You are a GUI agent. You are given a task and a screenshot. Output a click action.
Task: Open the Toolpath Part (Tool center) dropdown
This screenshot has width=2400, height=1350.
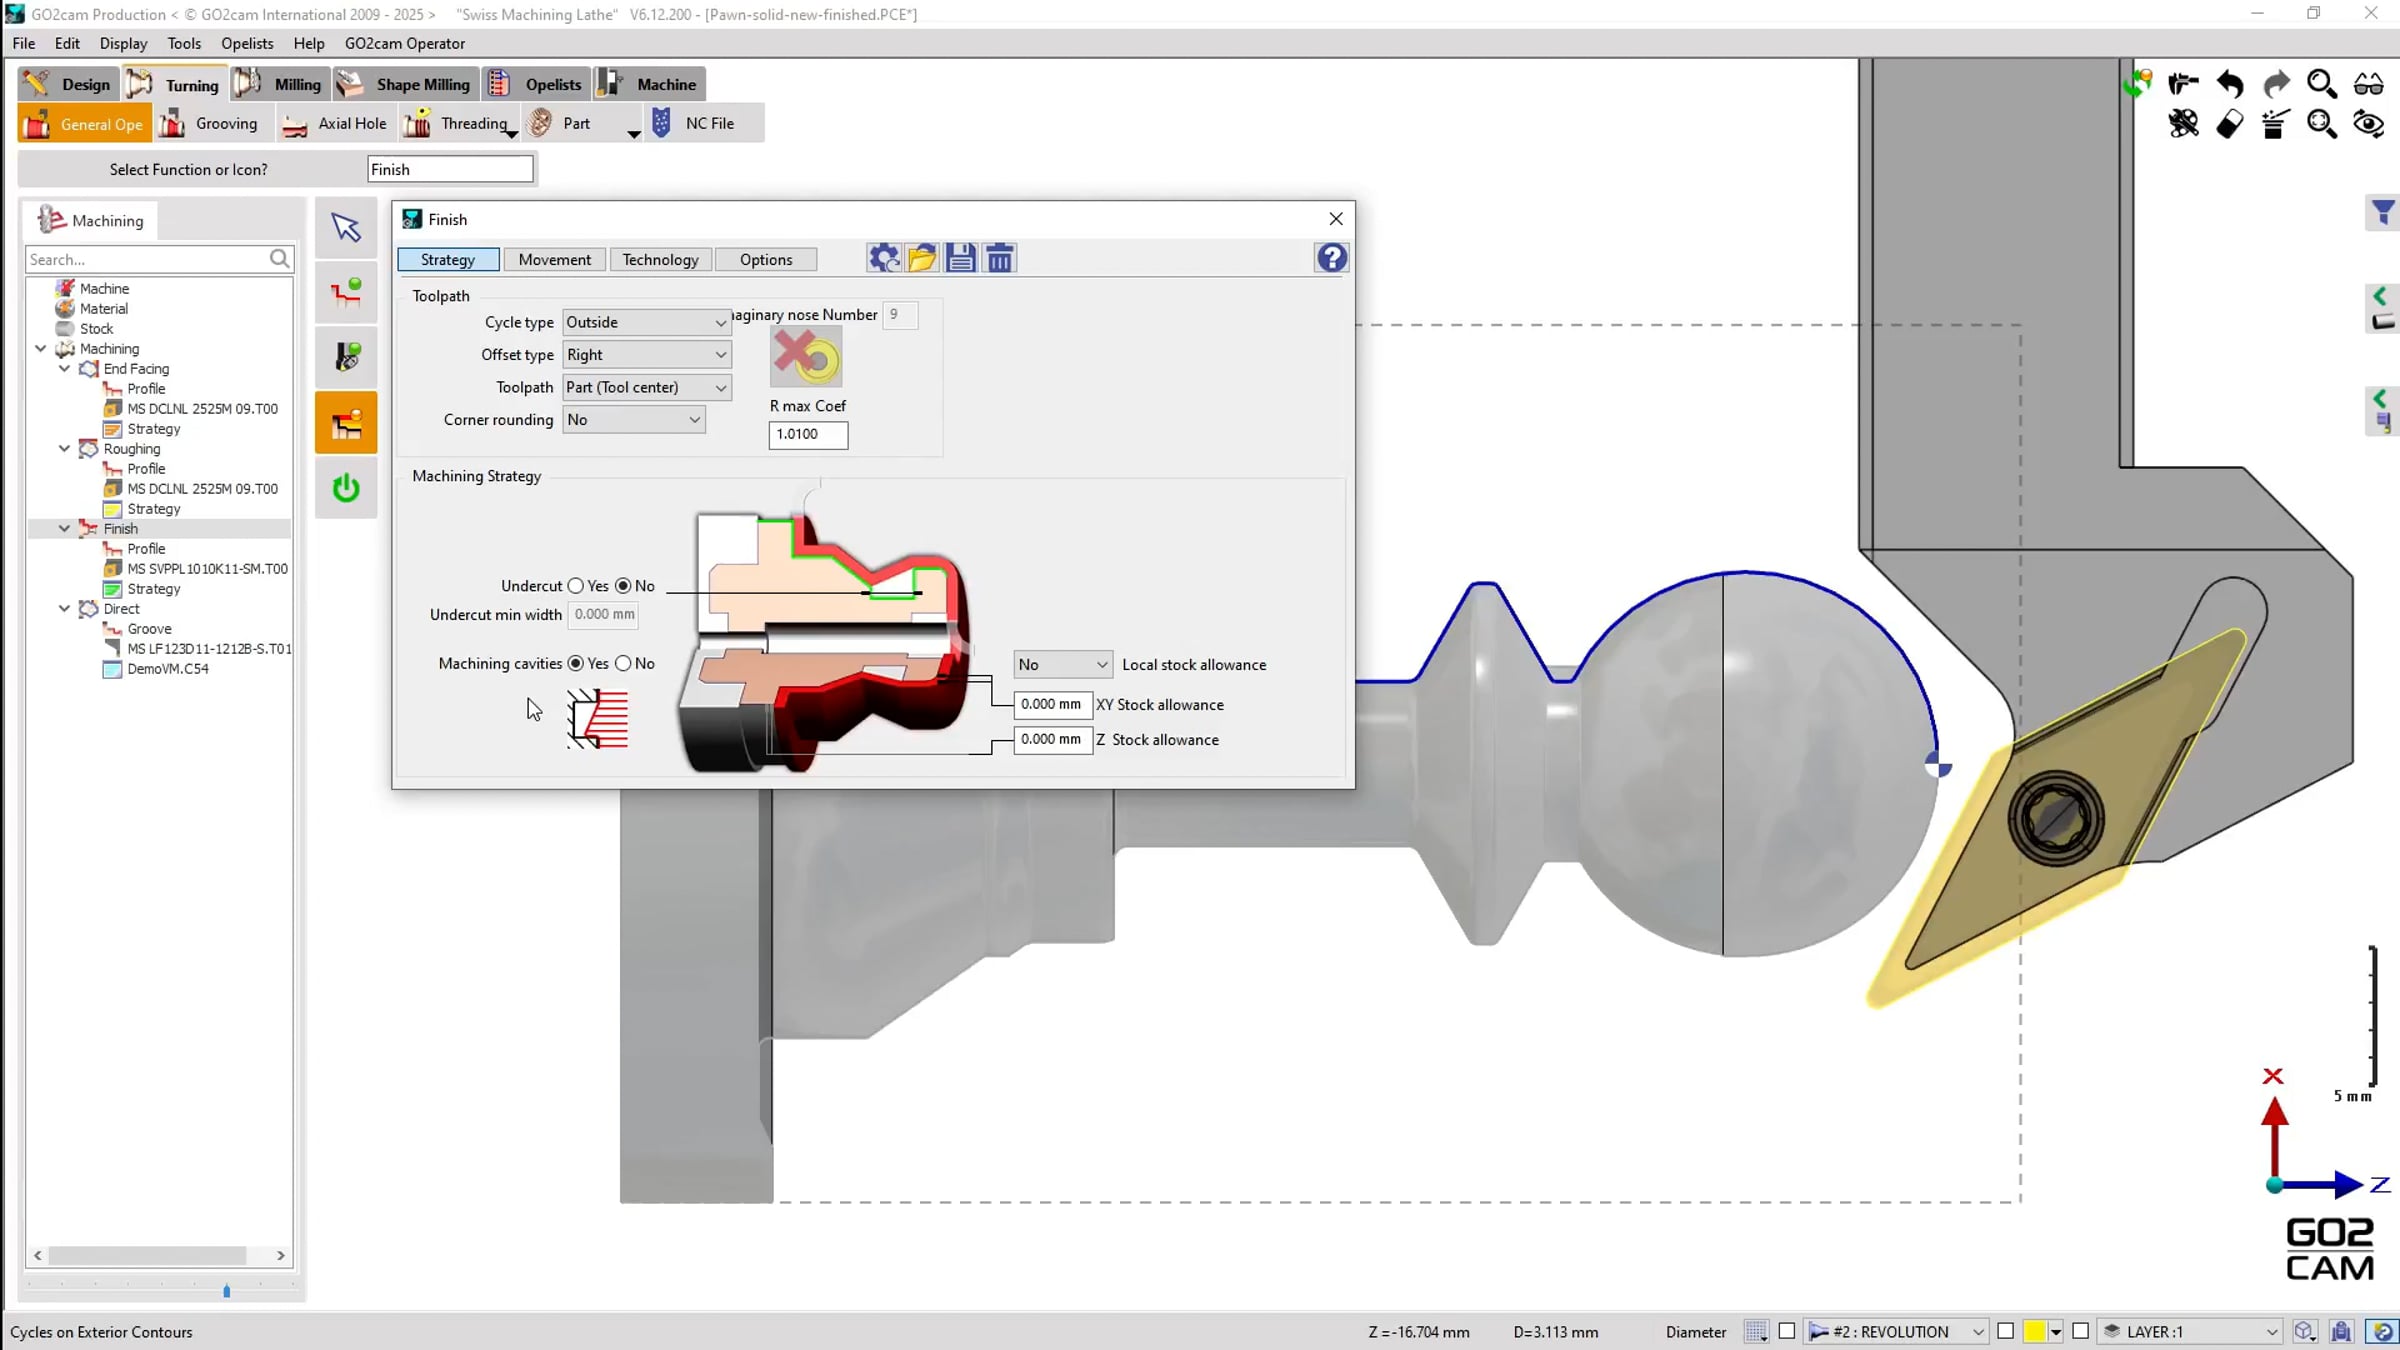click(646, 387)
